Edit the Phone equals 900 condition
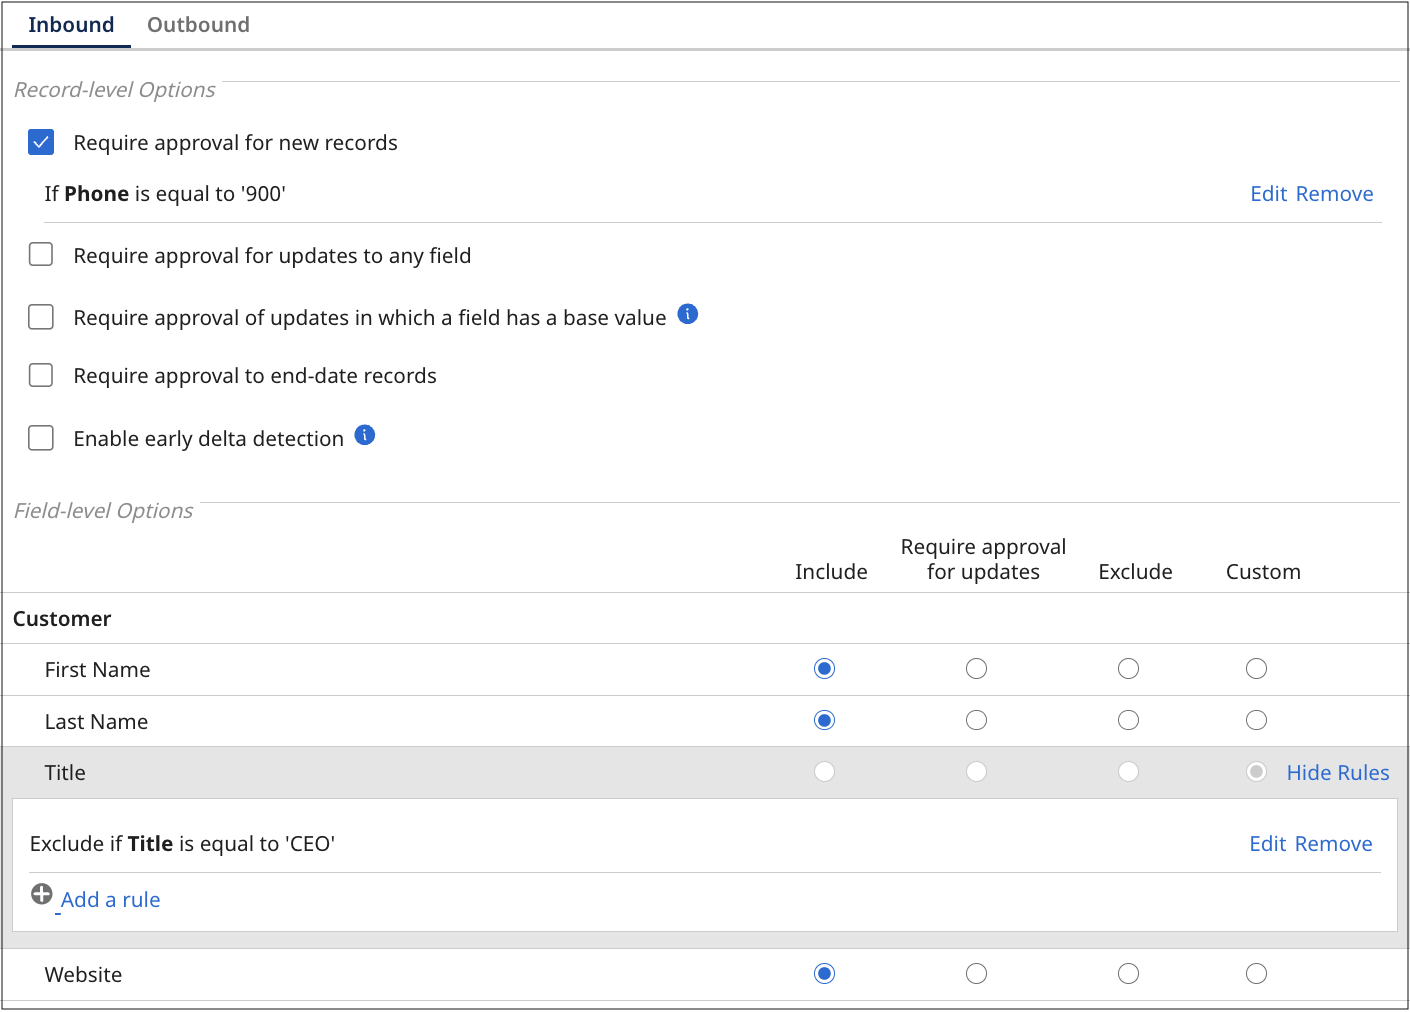 pyautogui.click(x=1268, y=194)
